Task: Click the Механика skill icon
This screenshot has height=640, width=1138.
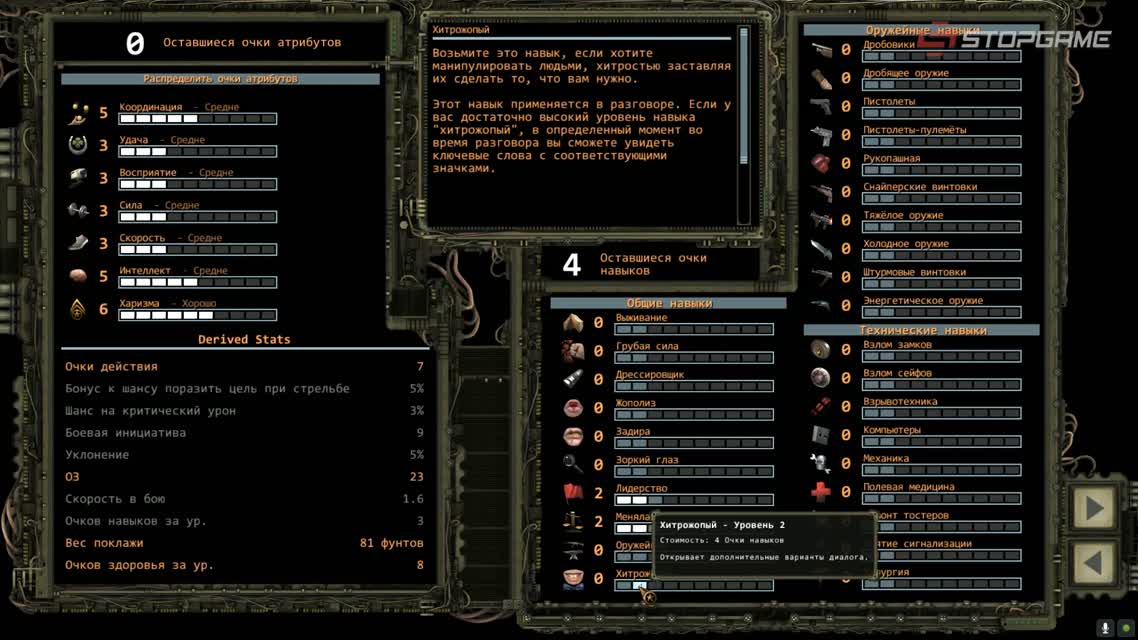Action: click(821, 463)
